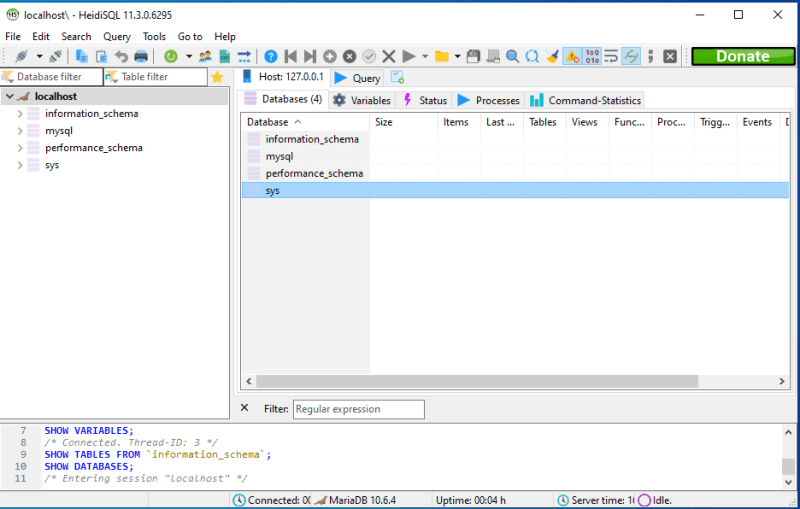Click the Replace text circular arrows icon
The height and width of the screenshot is (509, 800).
(x=532, y=56)
